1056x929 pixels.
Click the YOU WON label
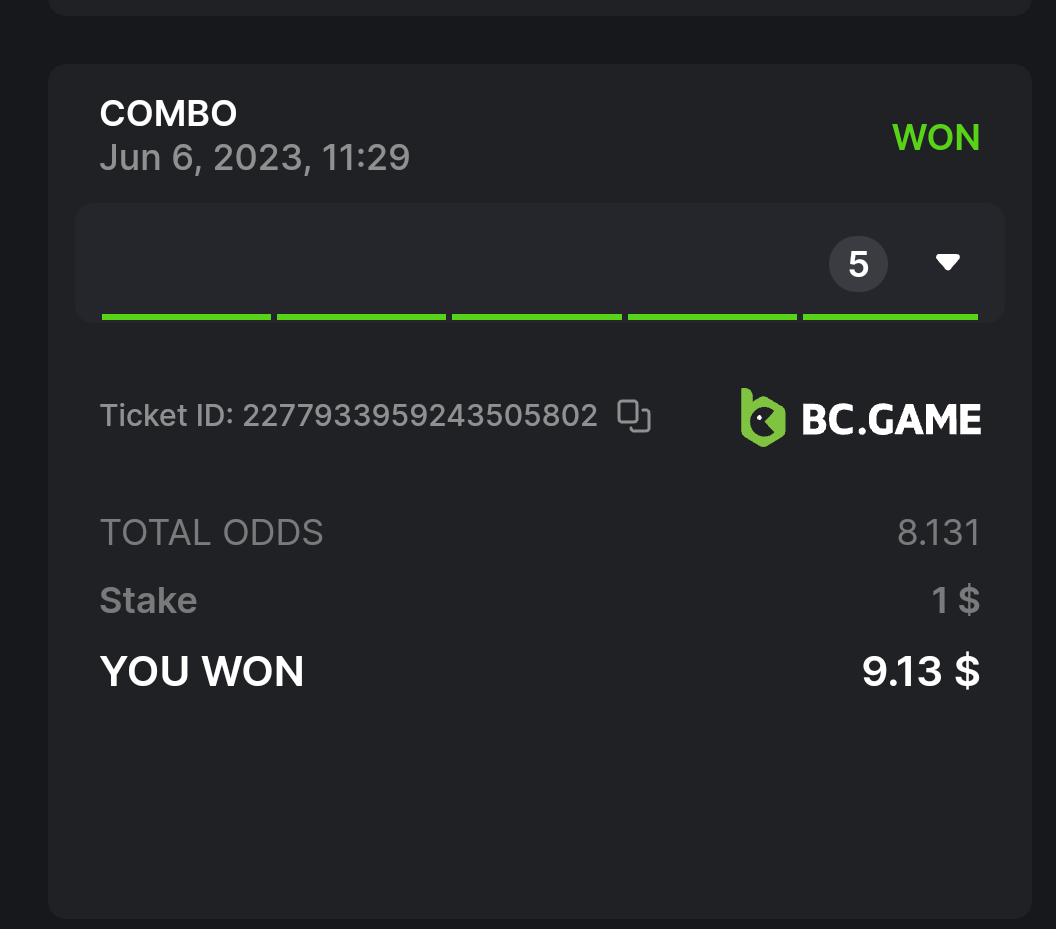pyautogui.click(x=201, y=672)
